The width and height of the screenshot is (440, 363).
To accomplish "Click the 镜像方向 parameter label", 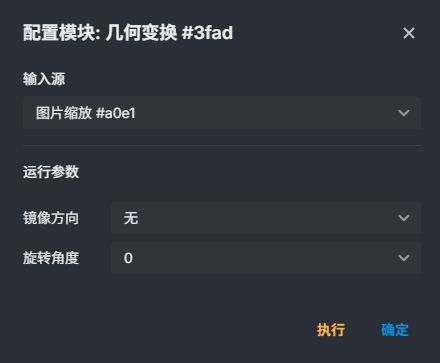I will (x=51, y=218).
